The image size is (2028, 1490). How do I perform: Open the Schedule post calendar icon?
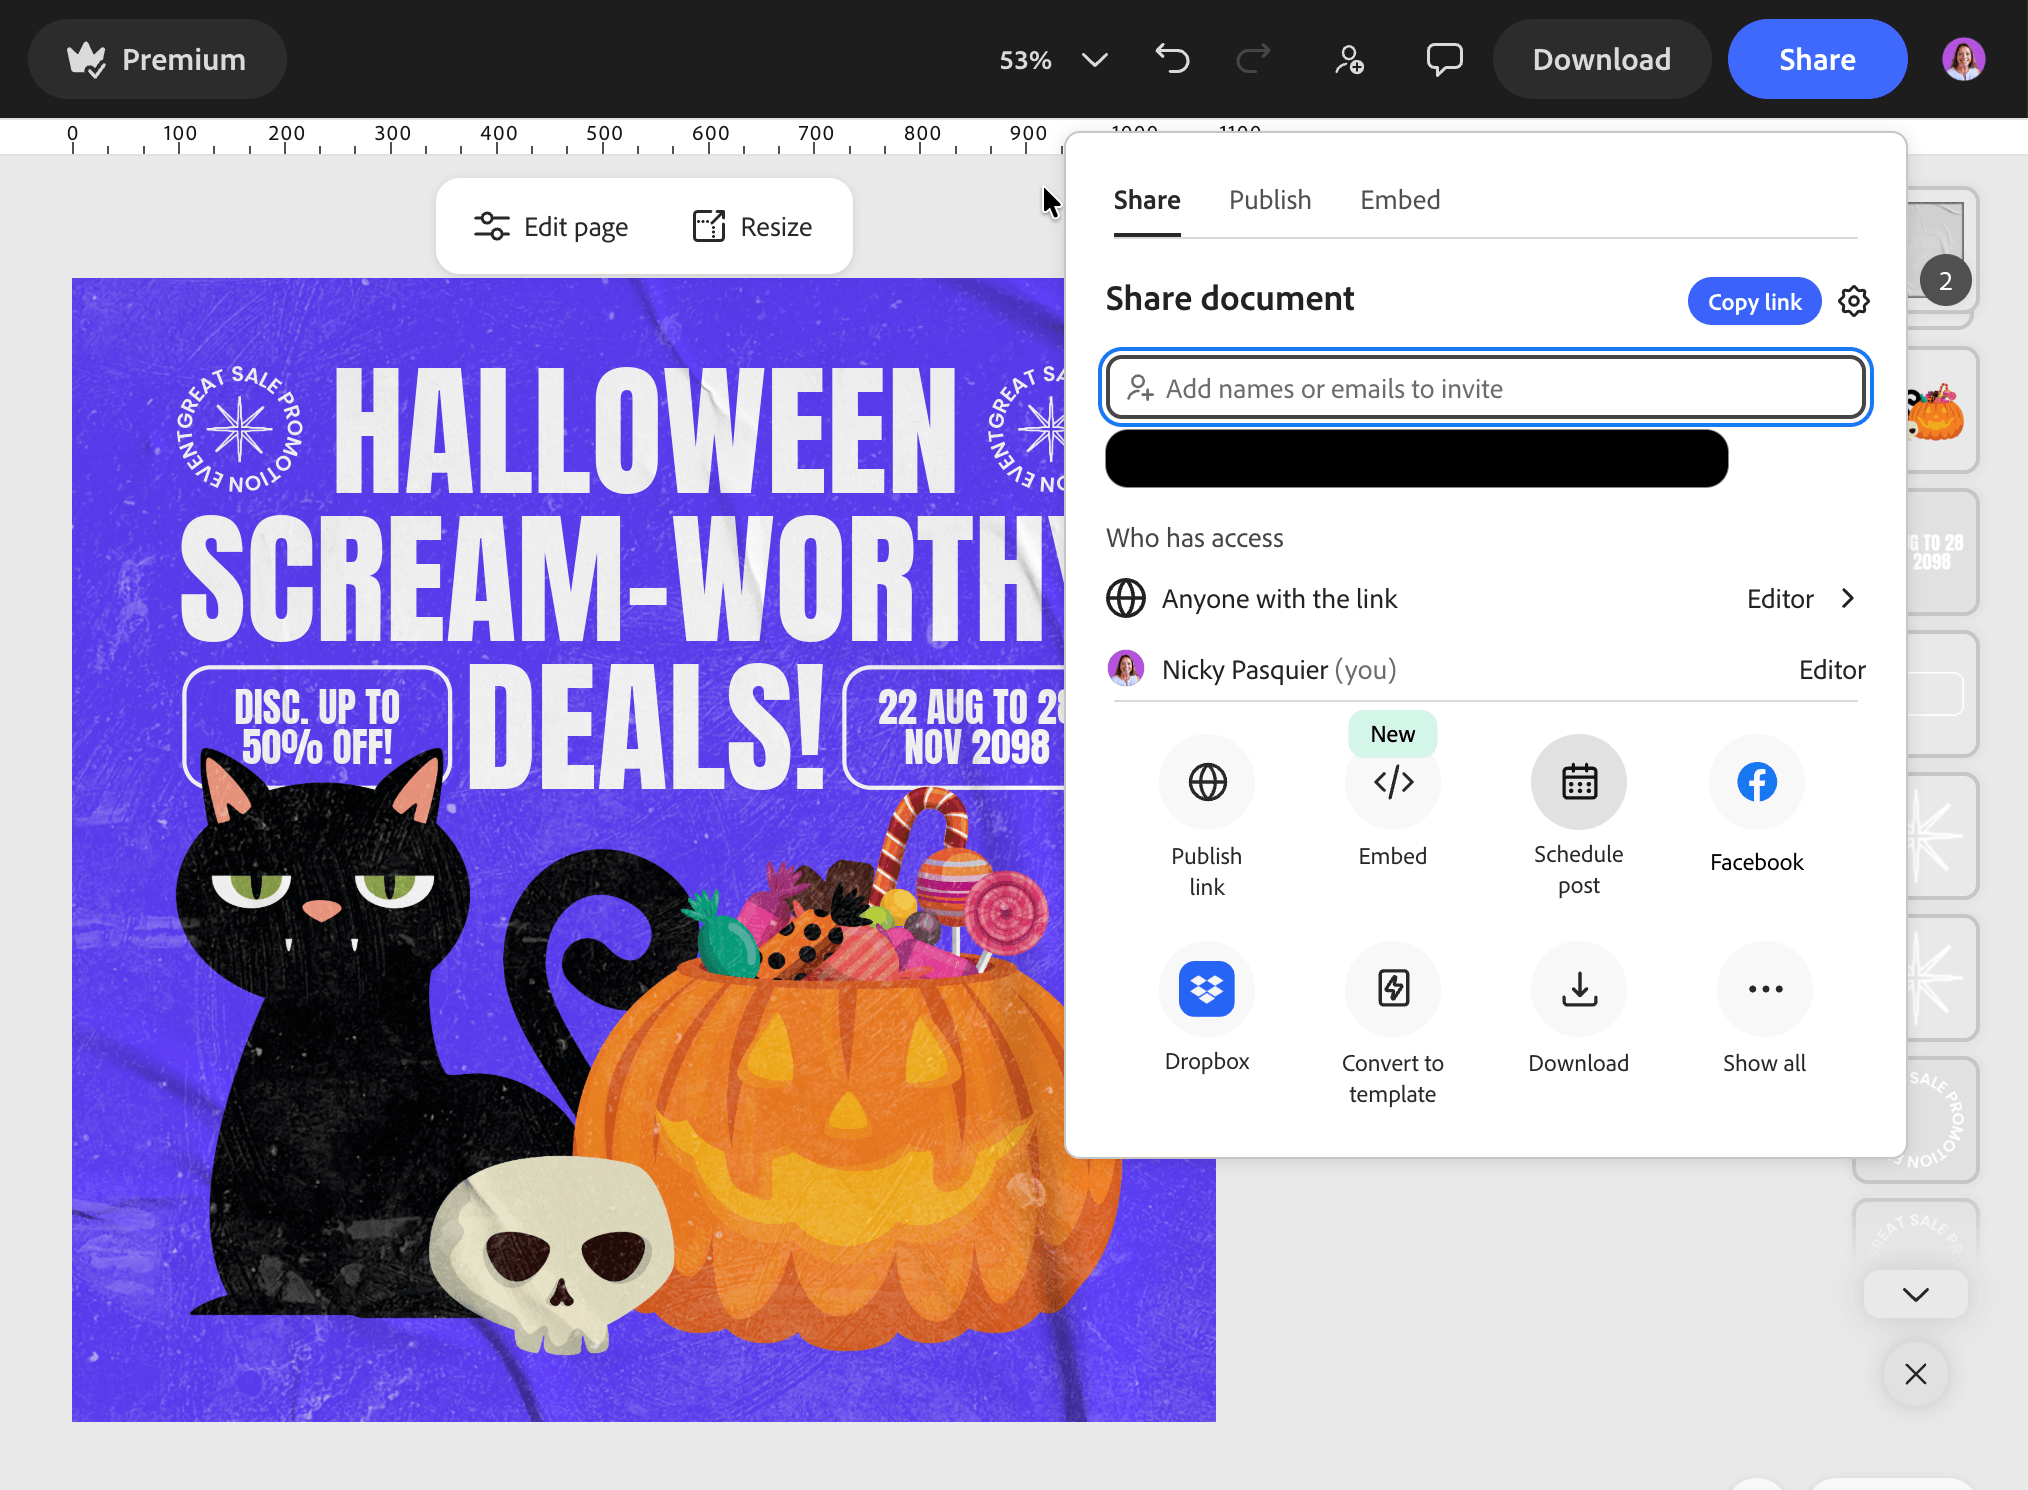[x=1579, y=782]
